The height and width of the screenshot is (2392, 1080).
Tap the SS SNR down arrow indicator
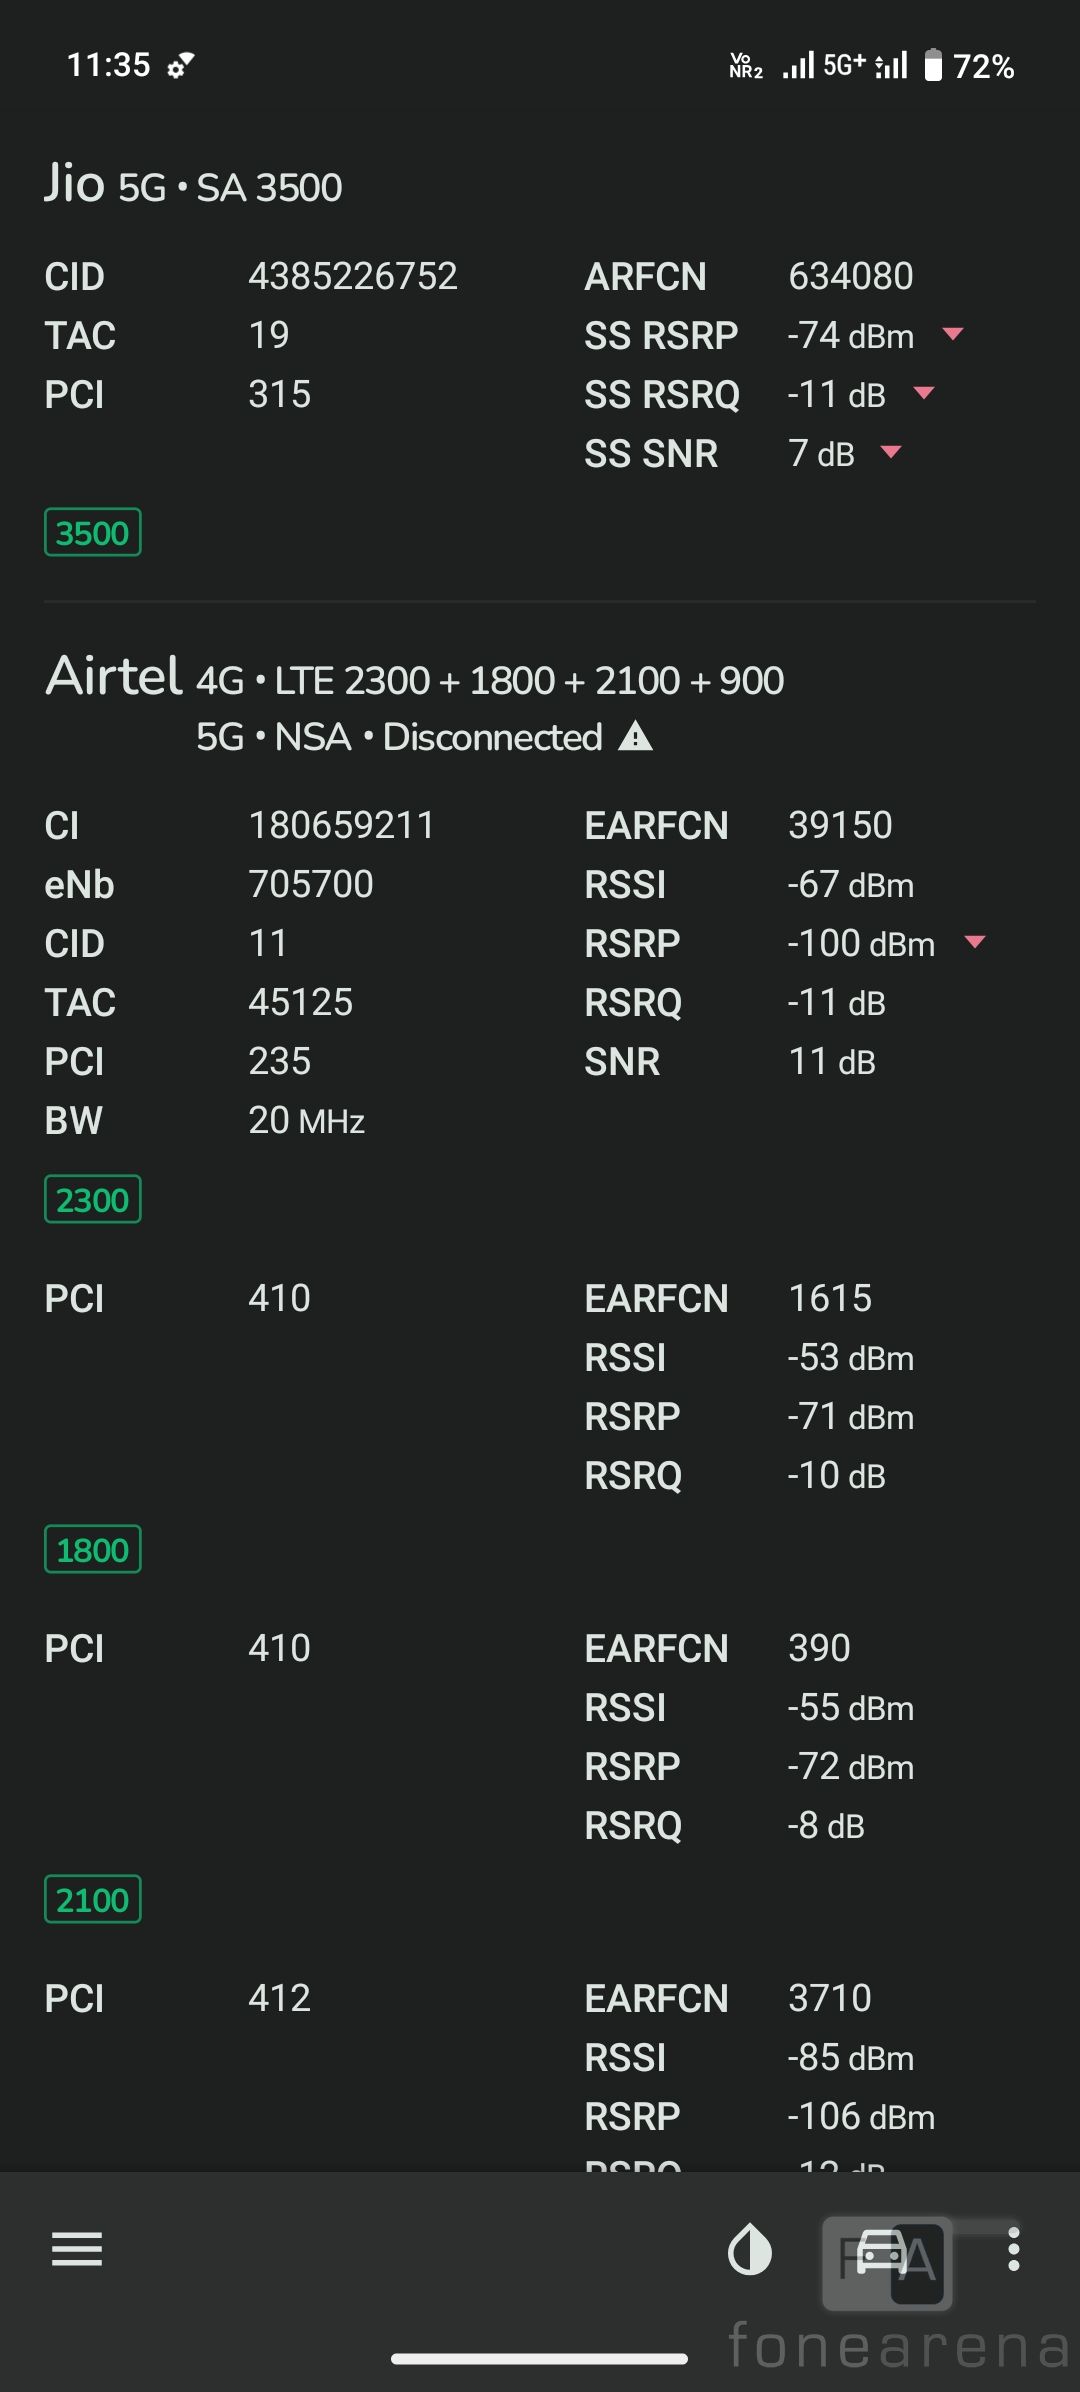(891, 452)
